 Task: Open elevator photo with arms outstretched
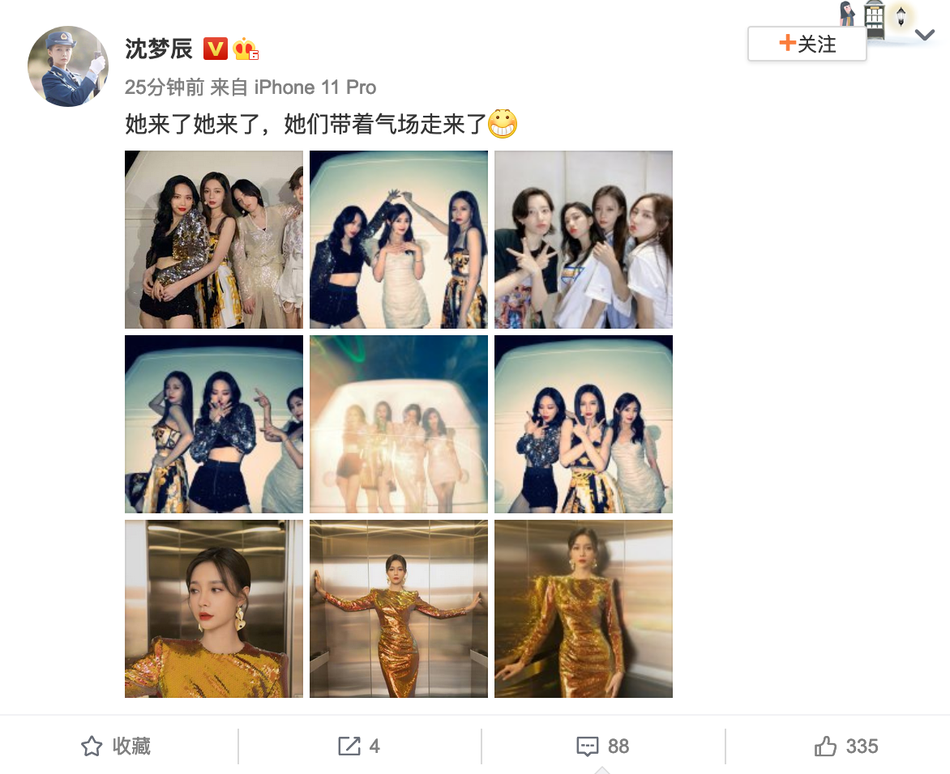click(399, 609)
